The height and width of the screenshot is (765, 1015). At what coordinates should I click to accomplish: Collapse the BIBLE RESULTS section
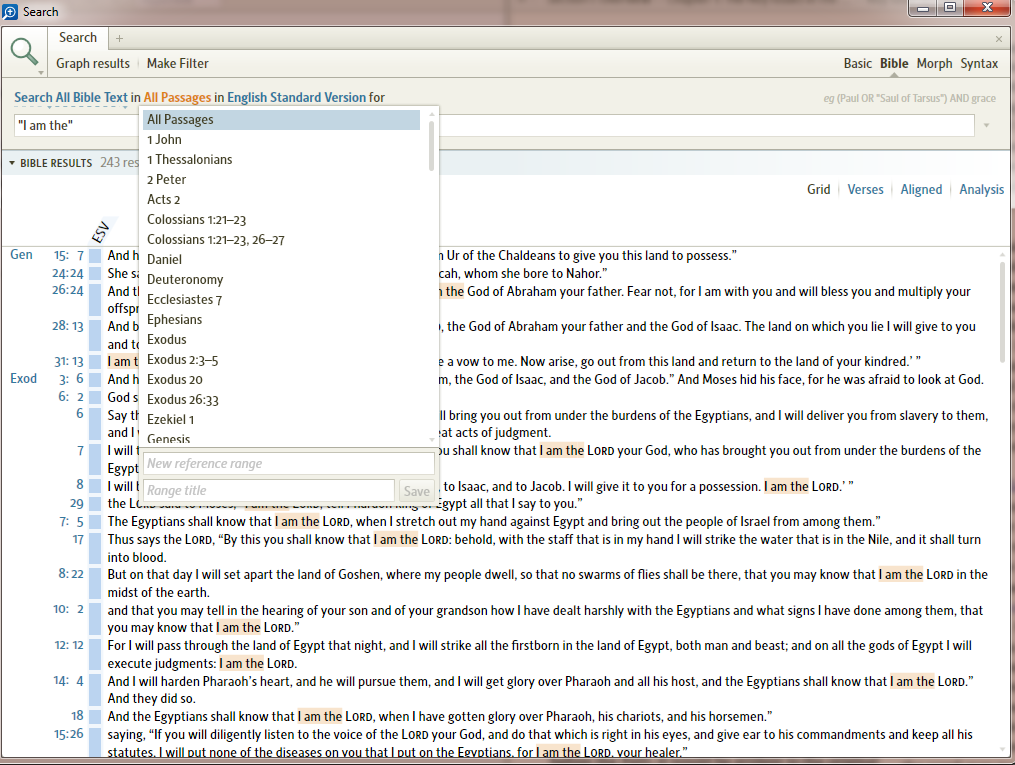[12, 163]
